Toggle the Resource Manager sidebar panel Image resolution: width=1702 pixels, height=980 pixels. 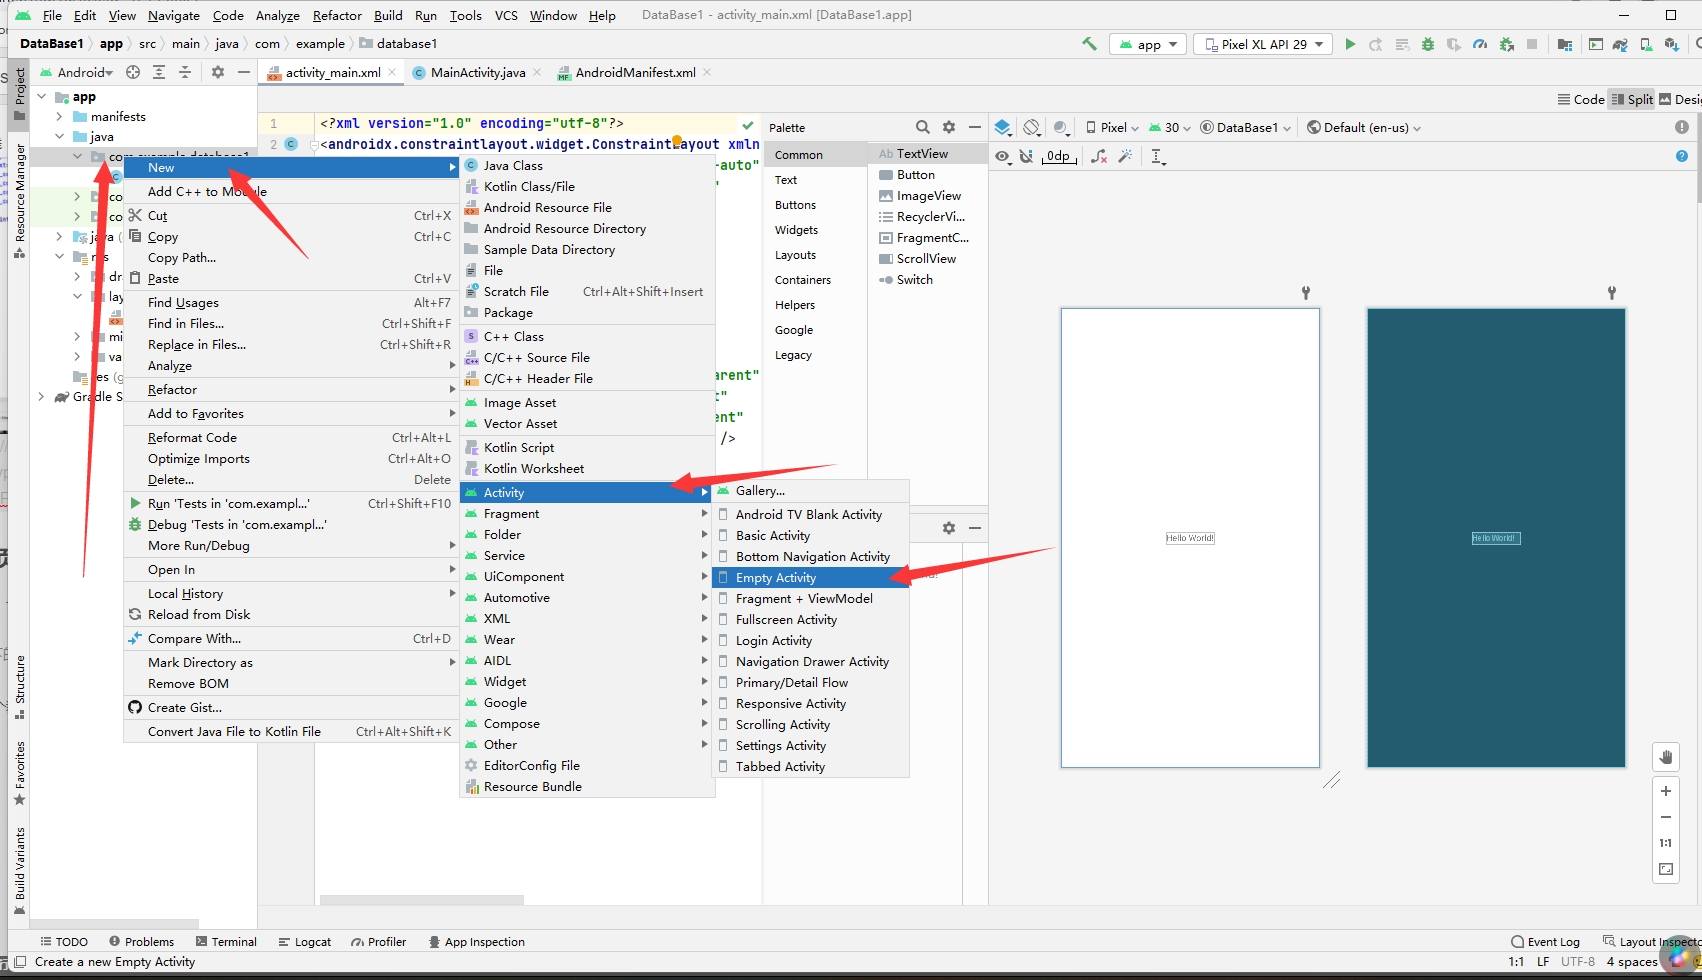coord(21,190)
